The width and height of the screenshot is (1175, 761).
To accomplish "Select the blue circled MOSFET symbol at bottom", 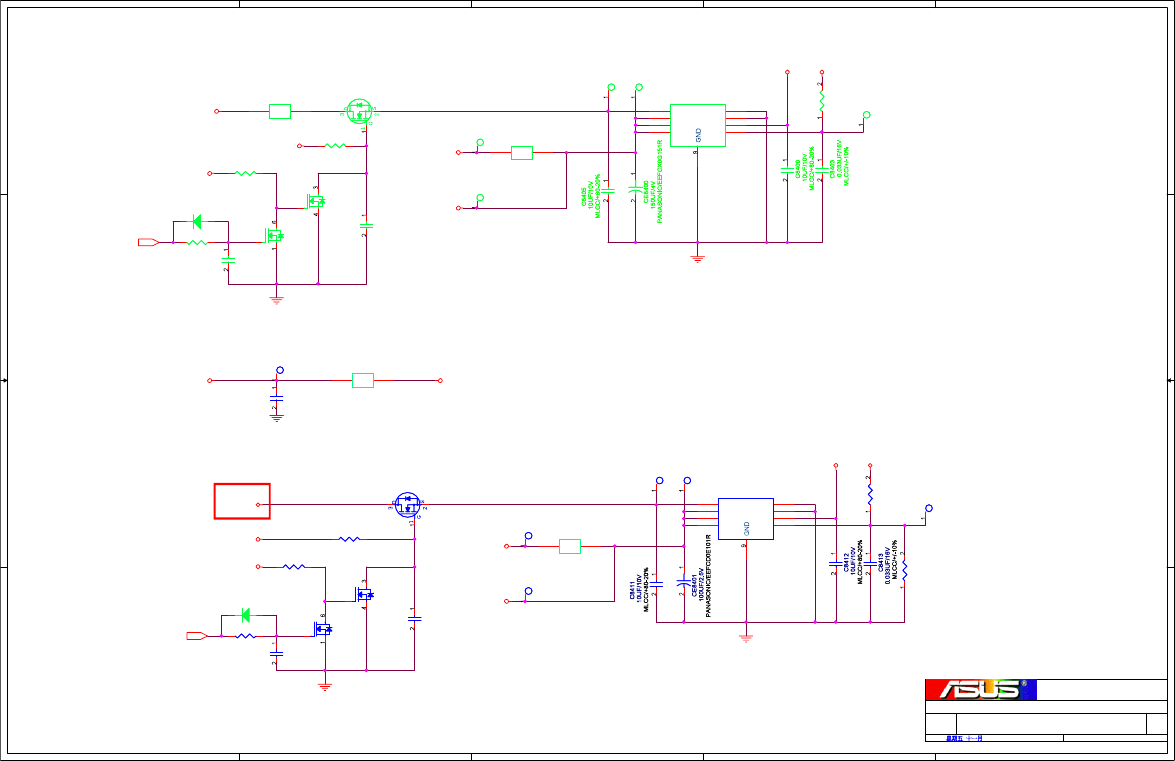I will (x=408, y=505).
